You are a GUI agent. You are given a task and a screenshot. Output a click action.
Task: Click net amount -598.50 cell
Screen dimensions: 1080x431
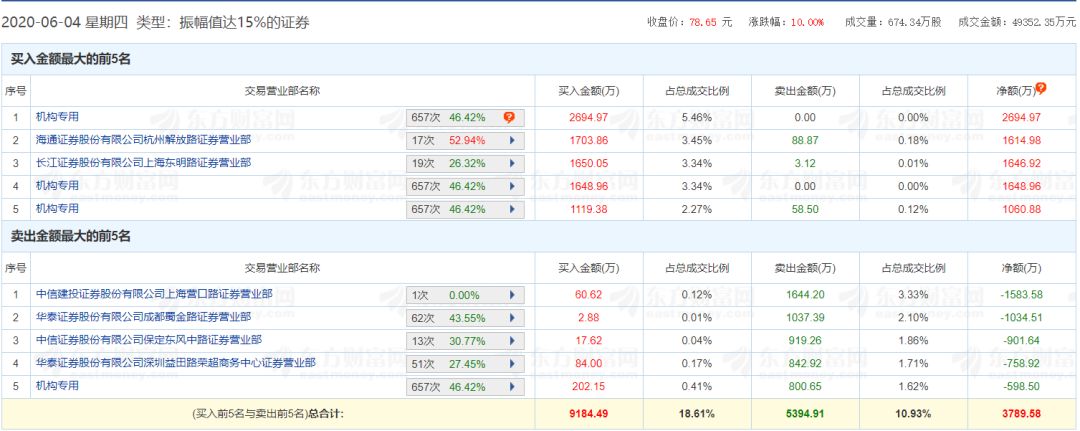tap(1021, 386)
